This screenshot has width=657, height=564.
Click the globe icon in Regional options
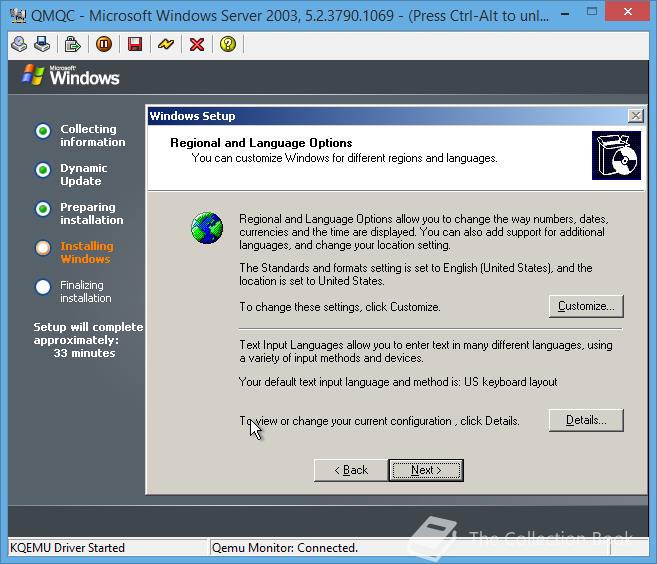(x=207, y=228)
